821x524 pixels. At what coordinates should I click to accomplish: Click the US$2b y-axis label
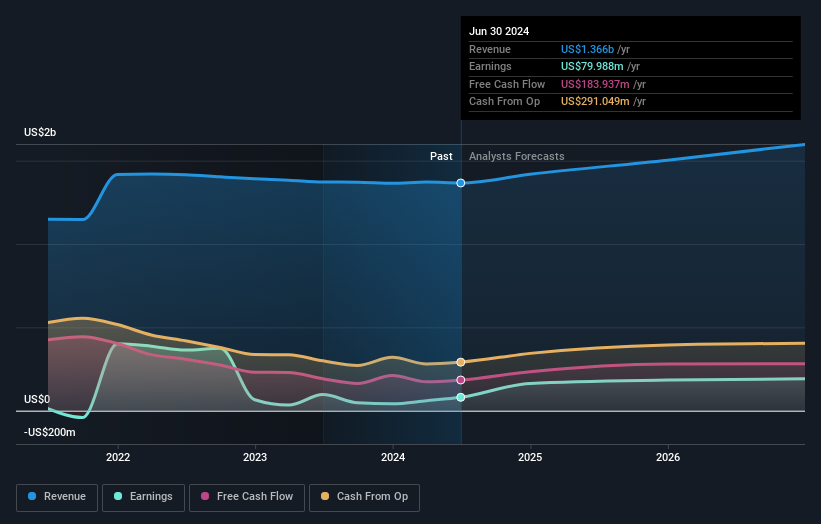40,132
